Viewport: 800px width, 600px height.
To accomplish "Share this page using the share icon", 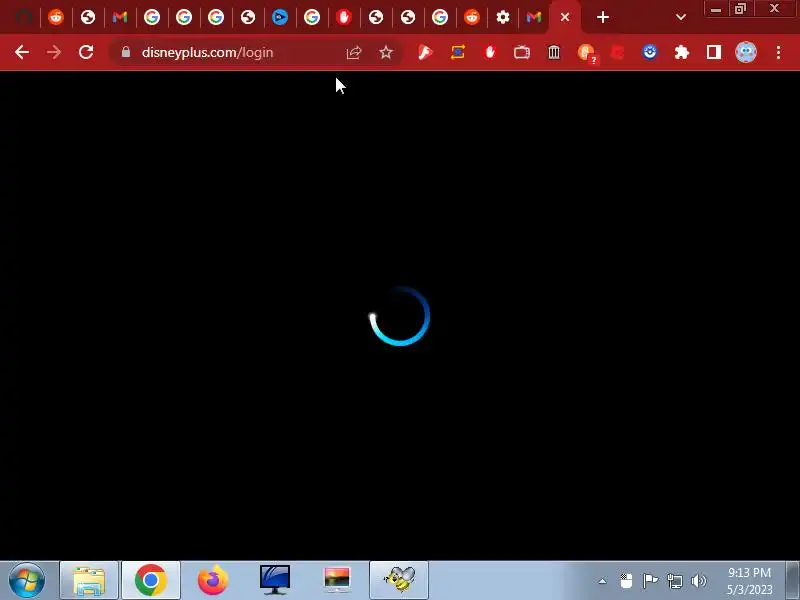I will 354,52.
